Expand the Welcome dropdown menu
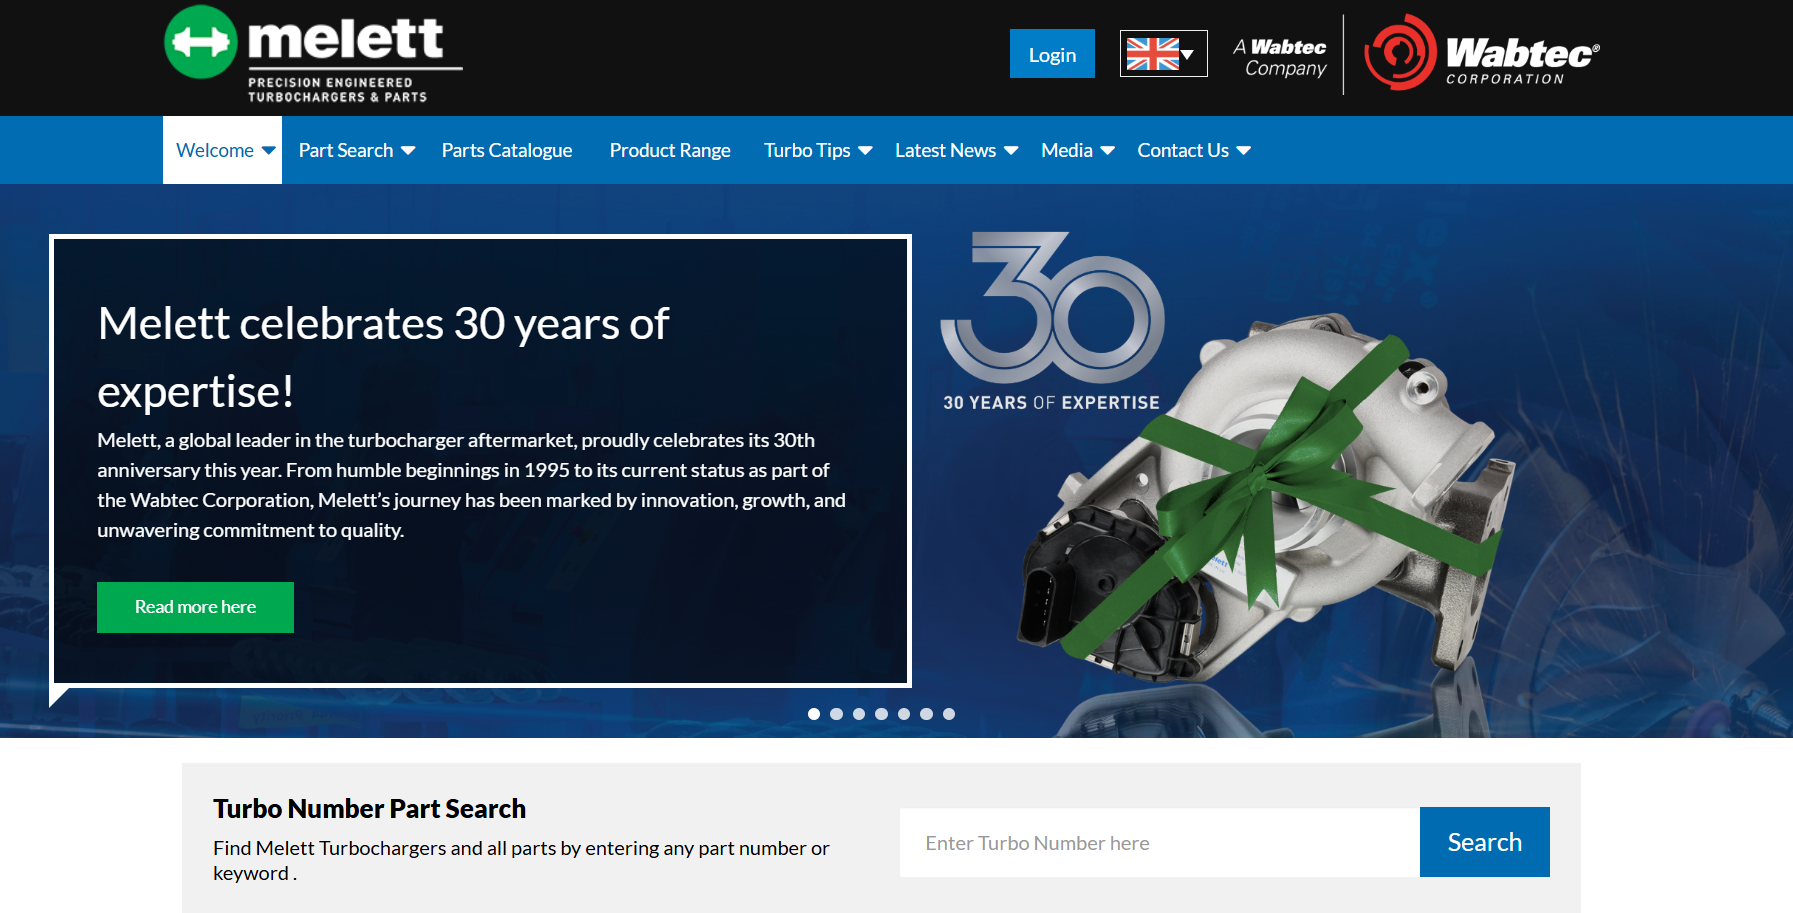This screenshot has width=1793, height=913. point(223,150)
